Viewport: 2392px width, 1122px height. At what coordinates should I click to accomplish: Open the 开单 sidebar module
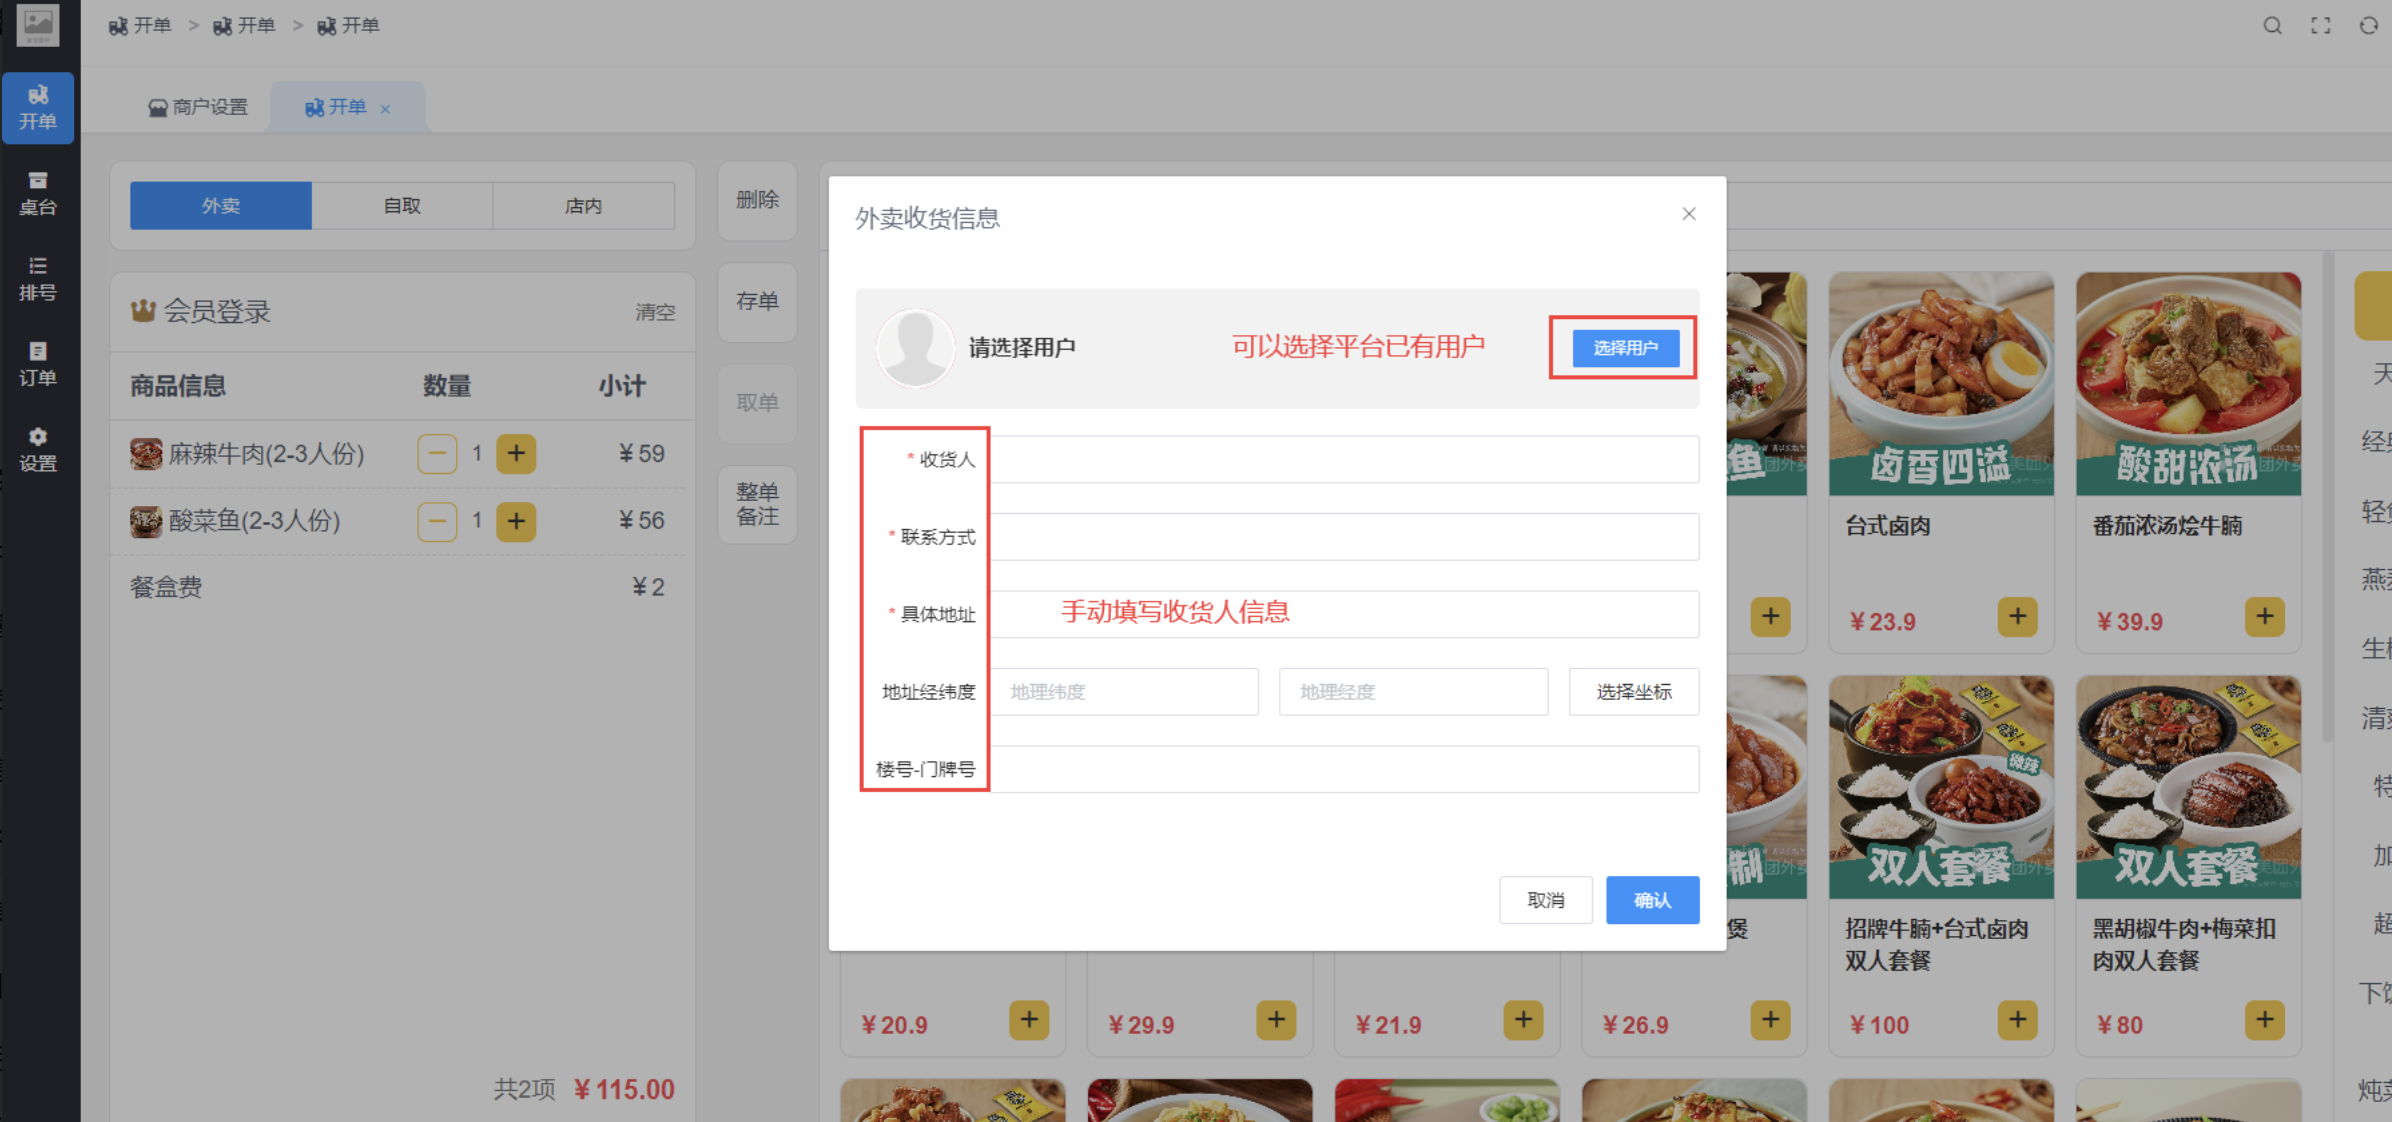click(38, 107)
